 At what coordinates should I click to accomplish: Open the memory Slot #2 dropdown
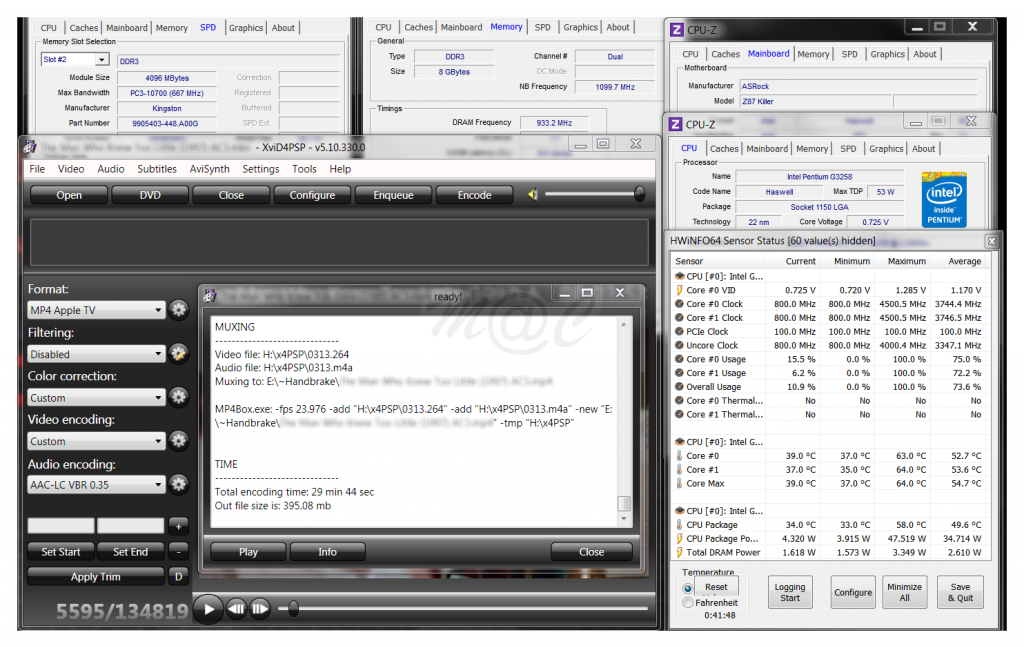[x=101, y=60]
